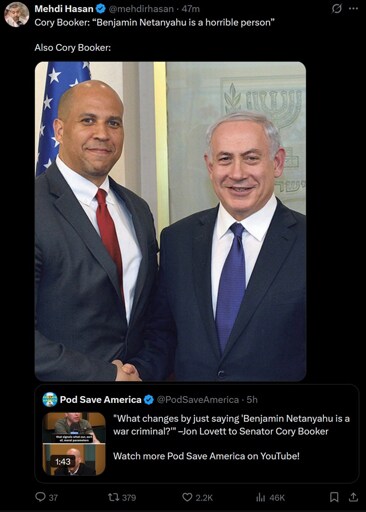Viewport: 366px width, 512px height.
Task: Play the 1:43 quoted video thumbnail
Action: [x=74, y=444]
